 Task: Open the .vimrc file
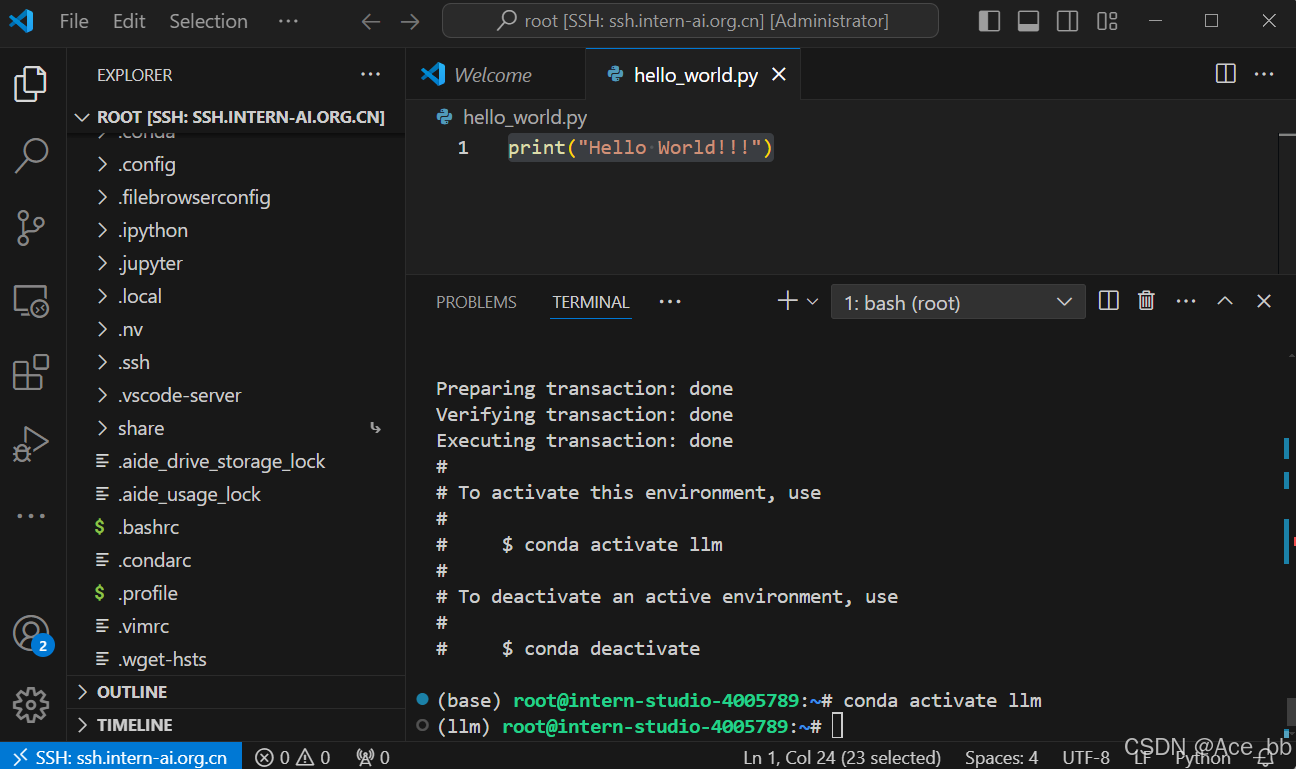pyautogui.click(x=236, y=626)
